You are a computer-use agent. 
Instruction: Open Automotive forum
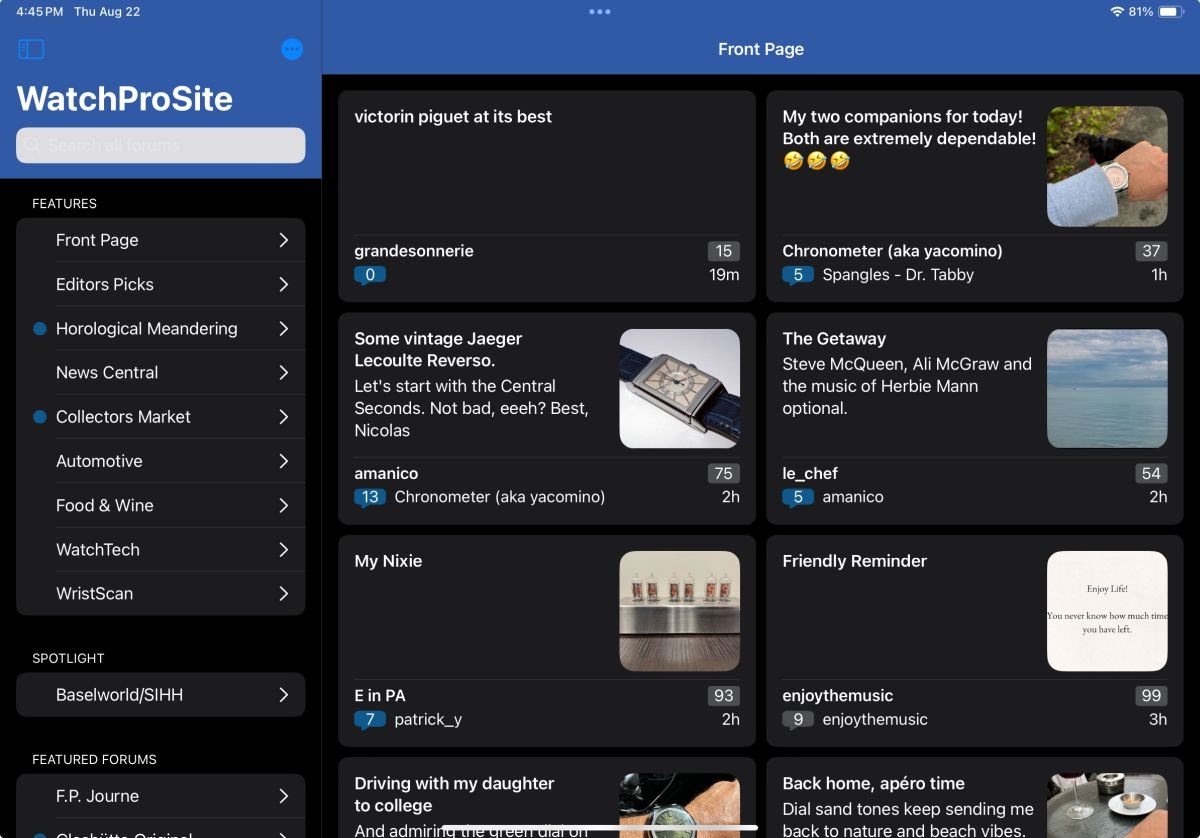[161, 461]
